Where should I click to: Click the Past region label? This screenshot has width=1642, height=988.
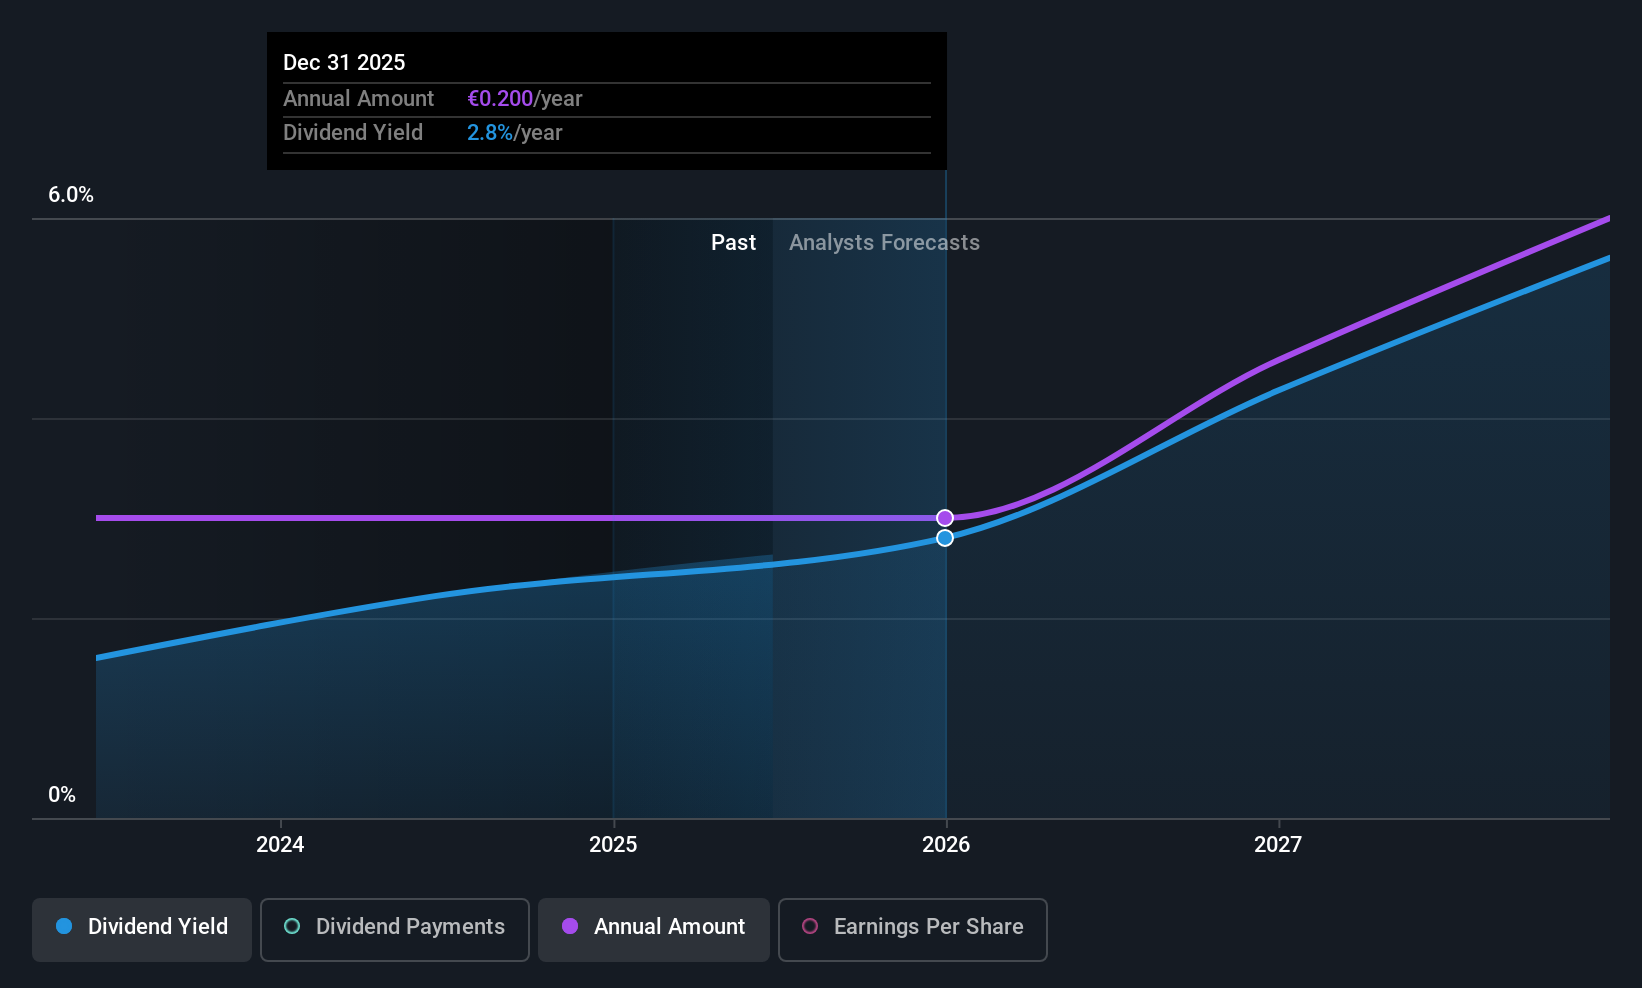click(733, 242)
